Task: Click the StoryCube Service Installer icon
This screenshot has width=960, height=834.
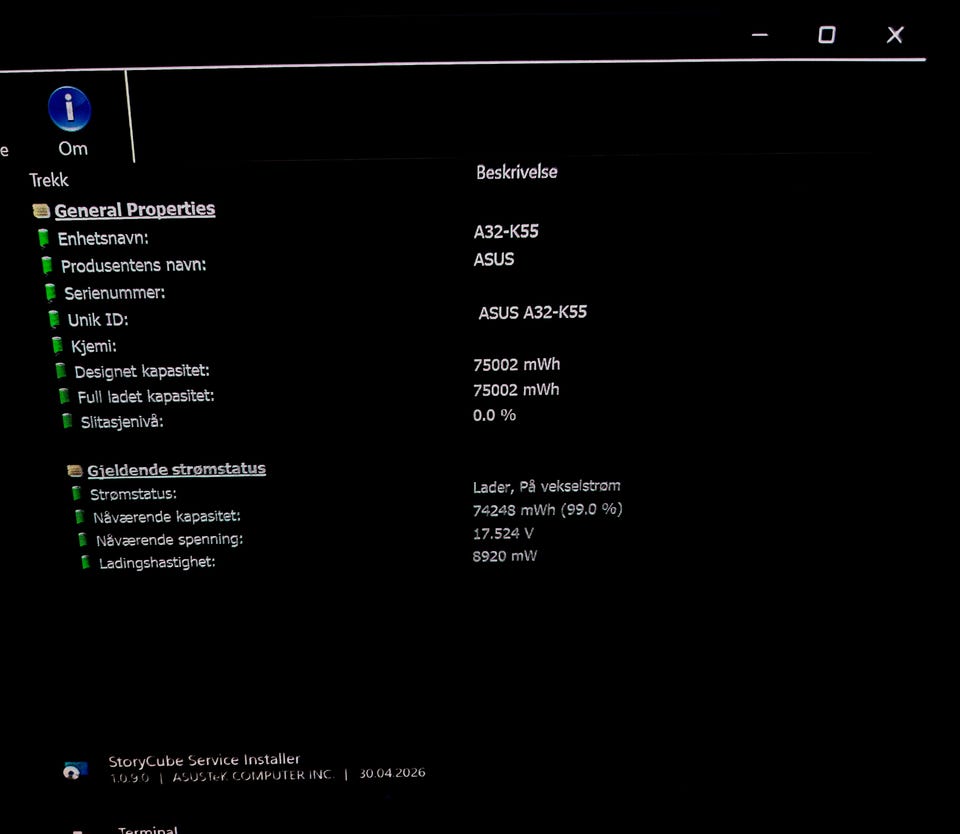Action: [75, 770]
